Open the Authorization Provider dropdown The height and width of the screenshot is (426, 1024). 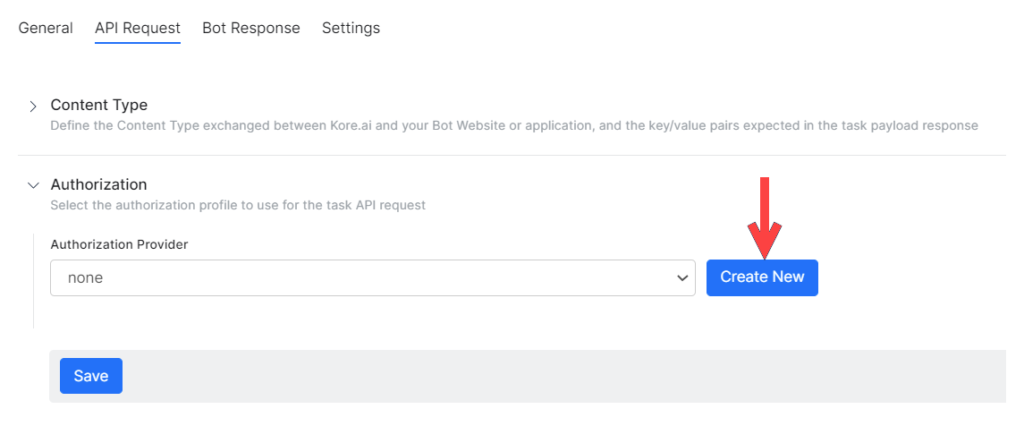tap(372, 278)
